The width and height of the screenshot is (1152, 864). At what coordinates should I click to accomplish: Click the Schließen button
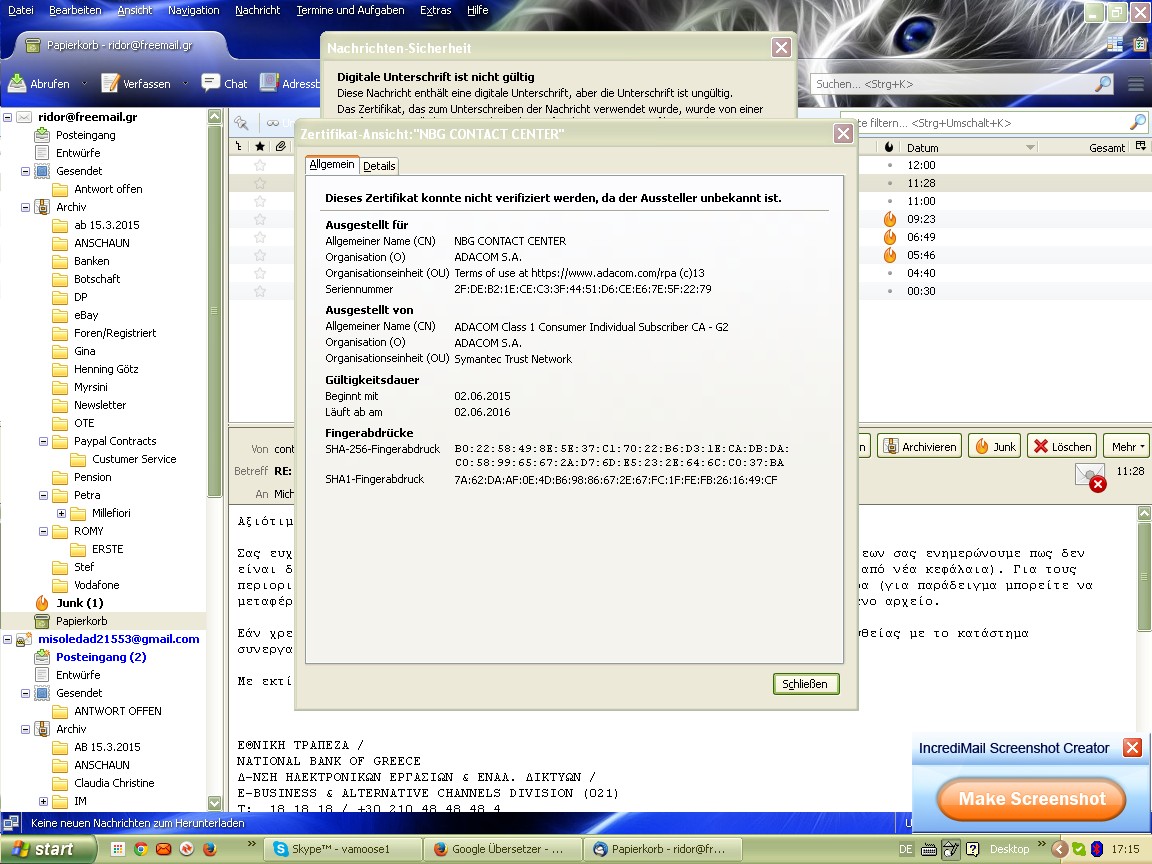point(805,684)
